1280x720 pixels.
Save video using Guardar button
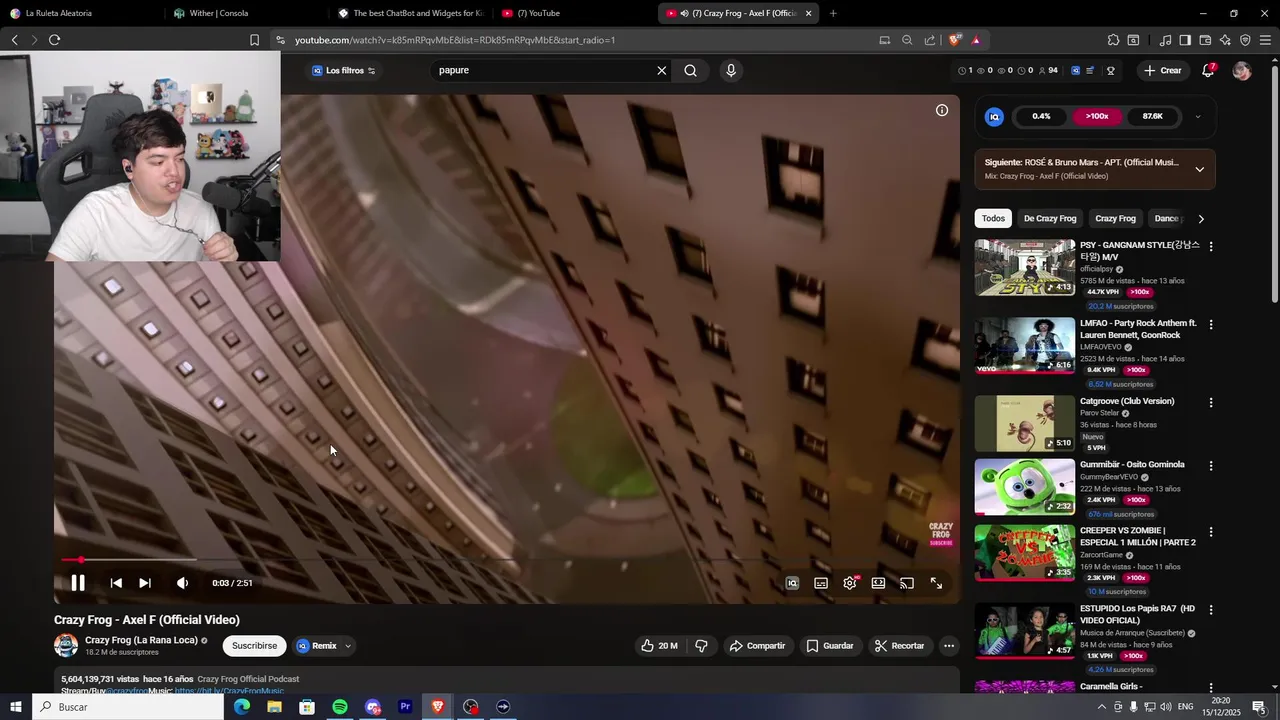[x=830, y=646]
